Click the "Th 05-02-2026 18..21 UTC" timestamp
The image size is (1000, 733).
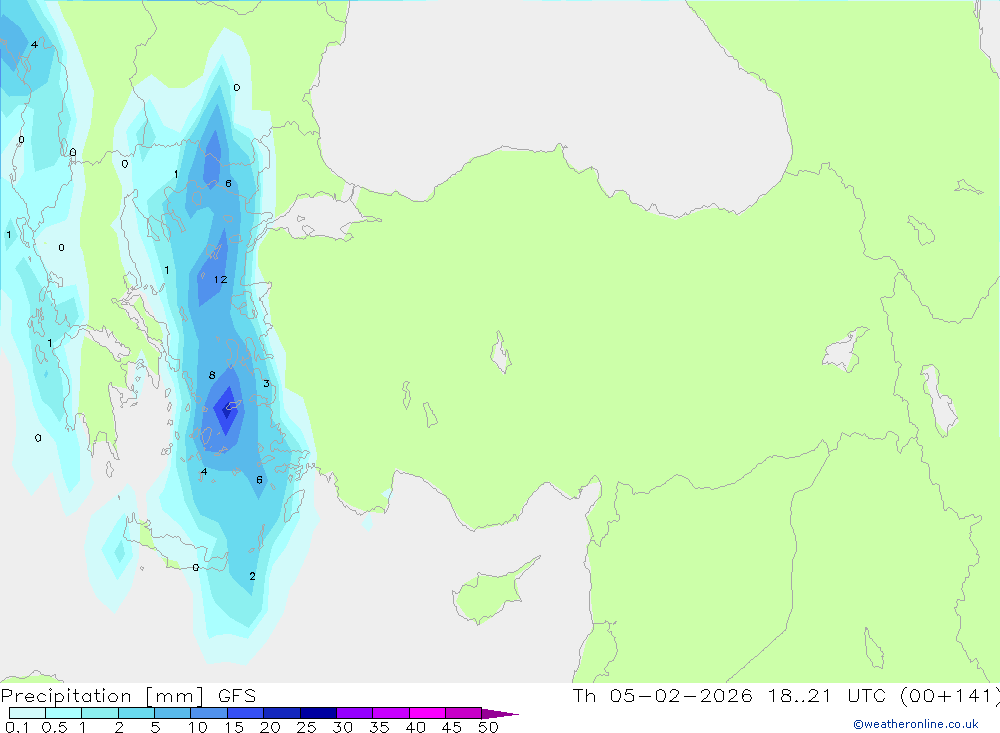729,695
